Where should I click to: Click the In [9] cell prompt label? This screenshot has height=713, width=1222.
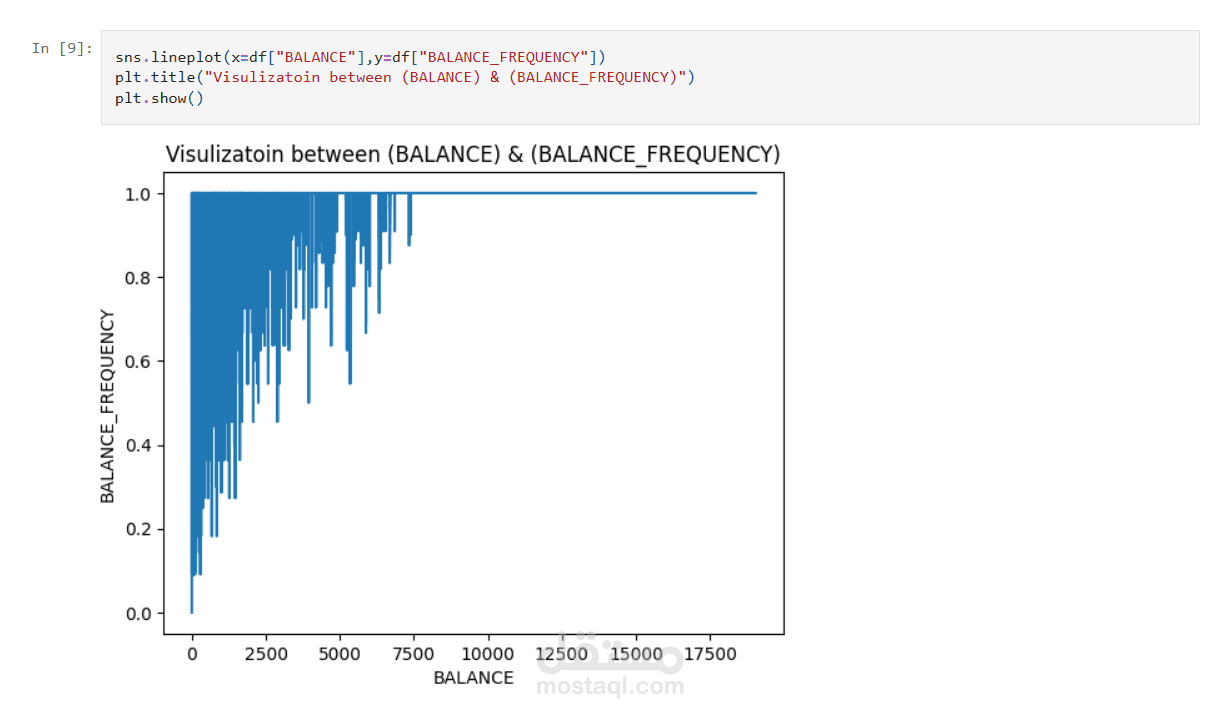[x=62, y=48]
